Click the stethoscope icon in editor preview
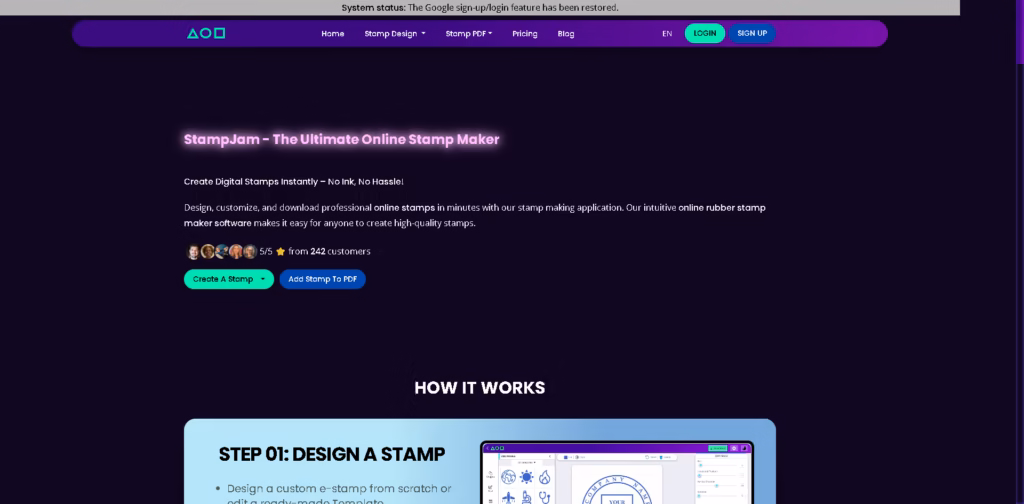Image resolution: width=1024 pixels, height=504 pixels. 545,498
